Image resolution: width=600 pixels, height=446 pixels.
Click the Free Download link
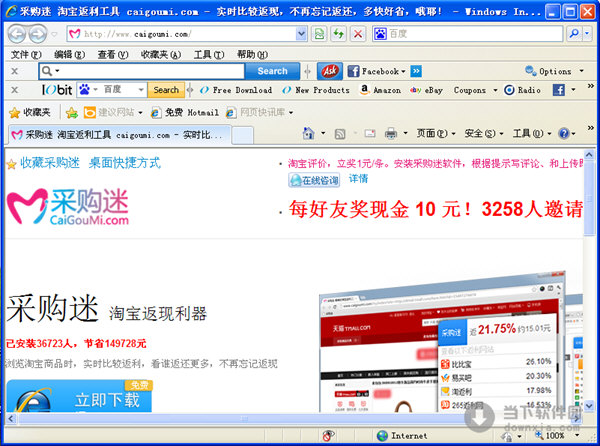coord(236,90)
